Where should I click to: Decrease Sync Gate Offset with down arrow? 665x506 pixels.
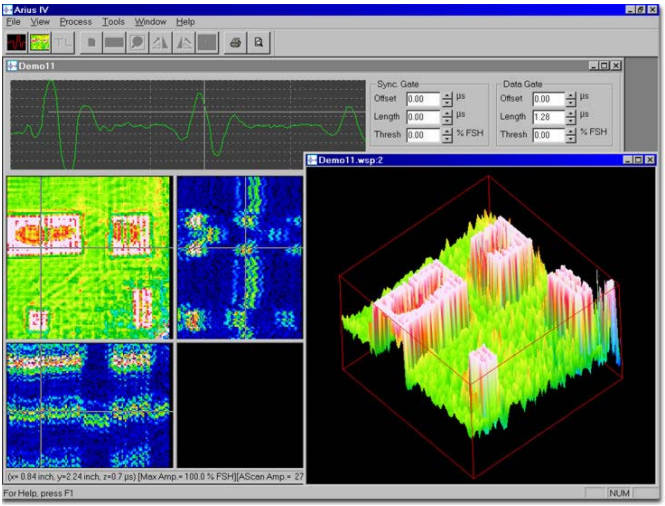click(447, 103)
